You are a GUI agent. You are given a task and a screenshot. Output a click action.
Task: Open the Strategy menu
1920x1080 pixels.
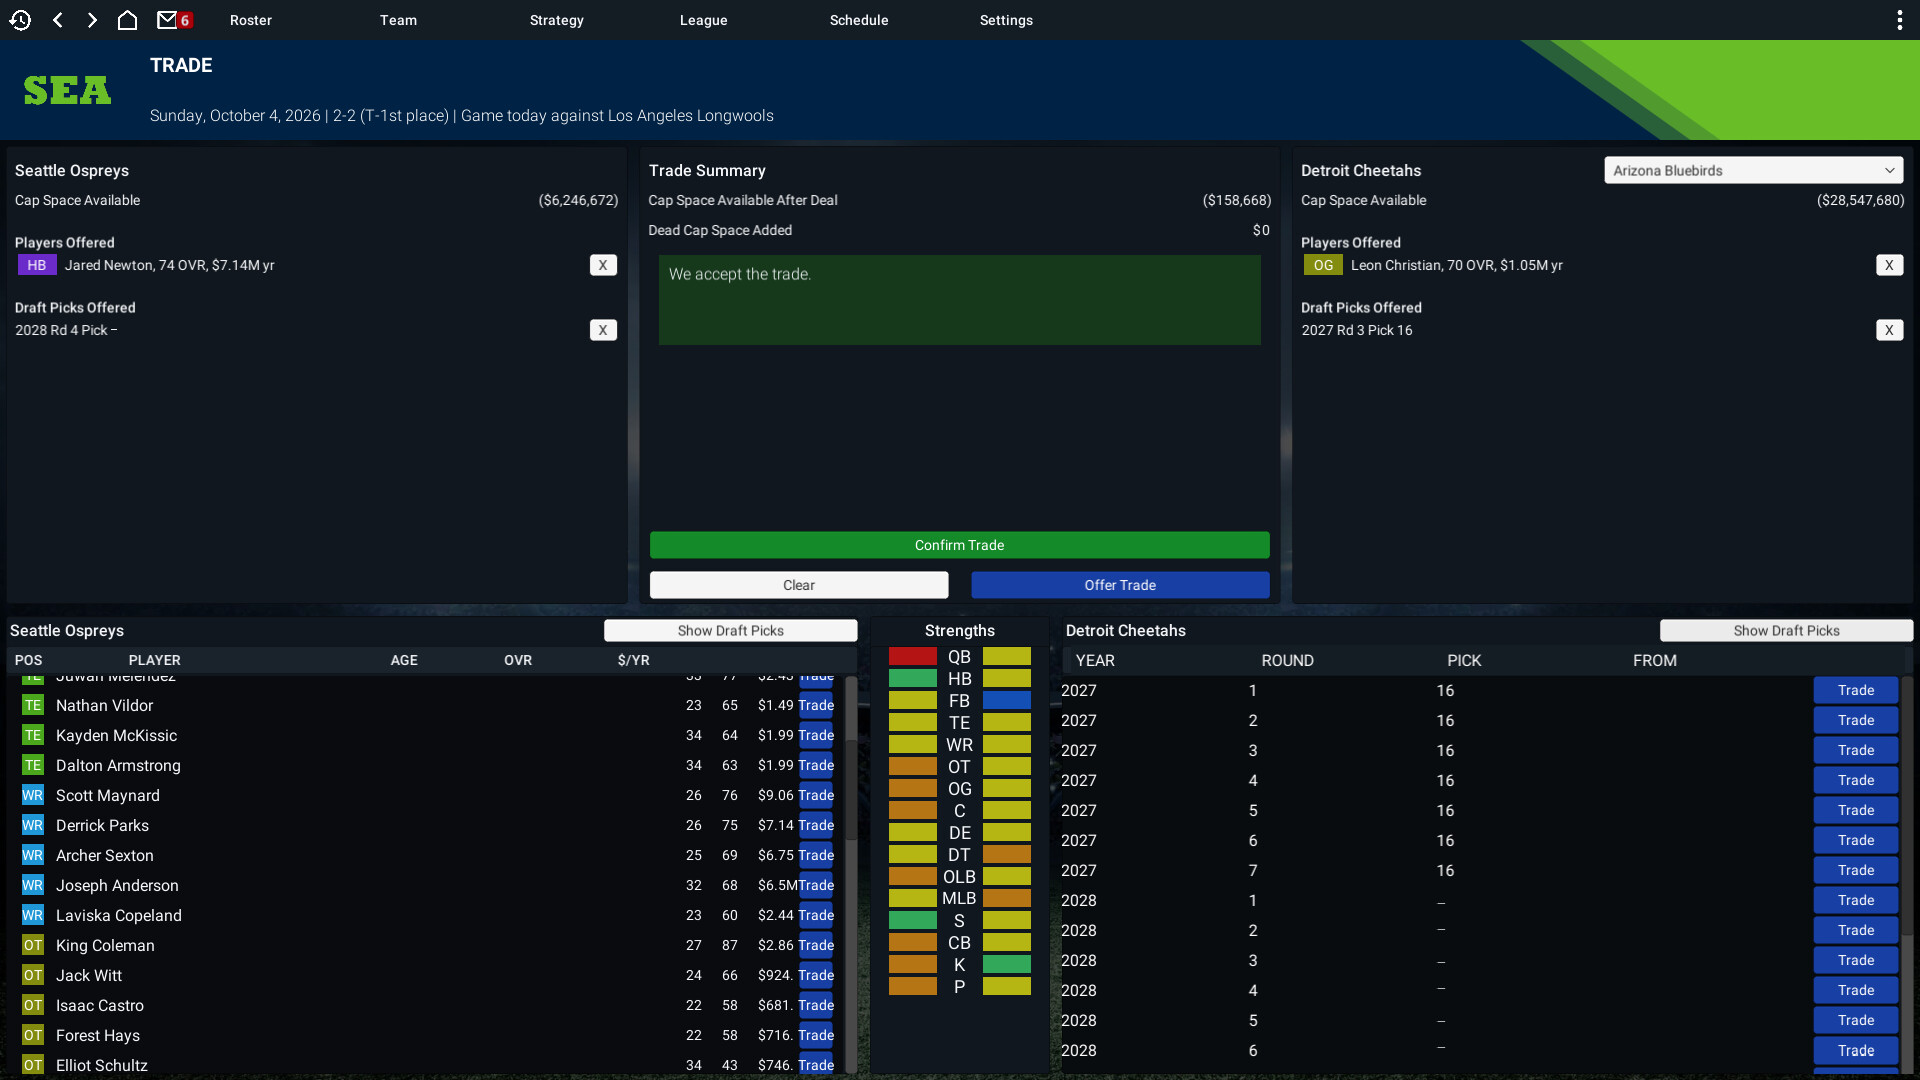[x=556, y=20]
